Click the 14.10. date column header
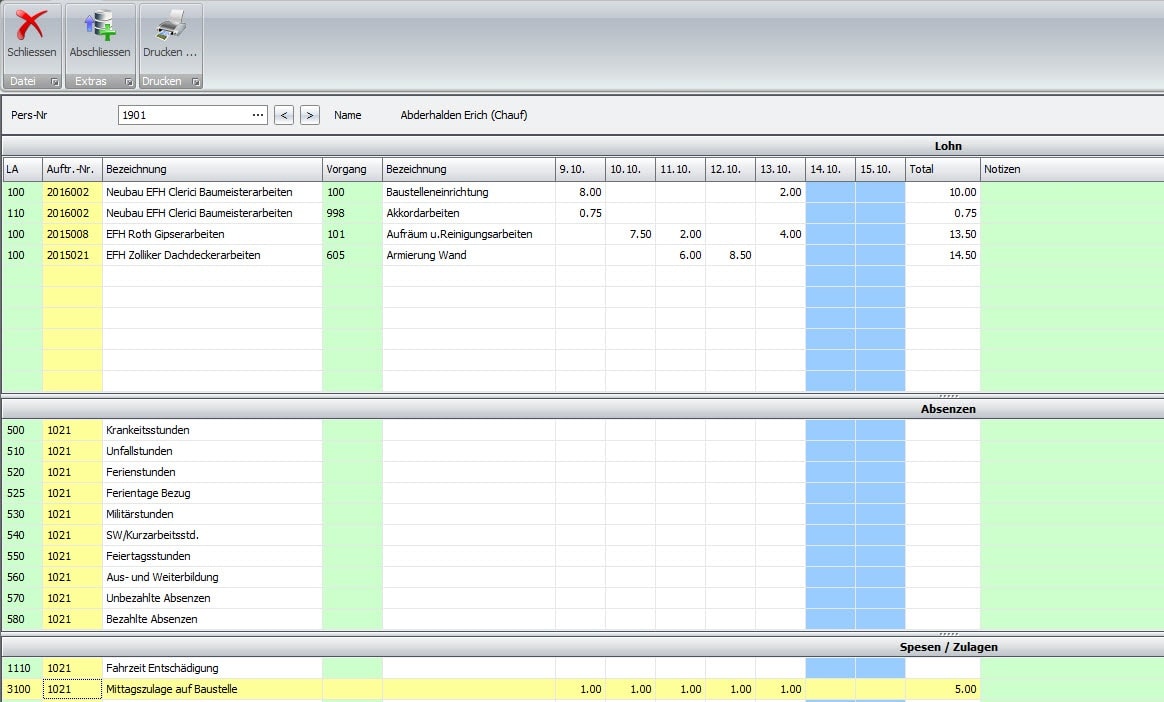 tap(830, 169)
